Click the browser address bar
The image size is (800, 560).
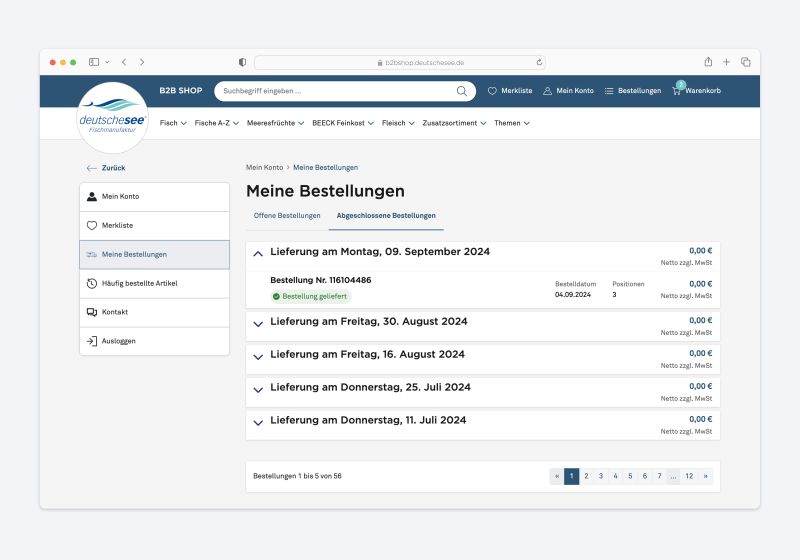pyautogui.click(x=400, y=62)
